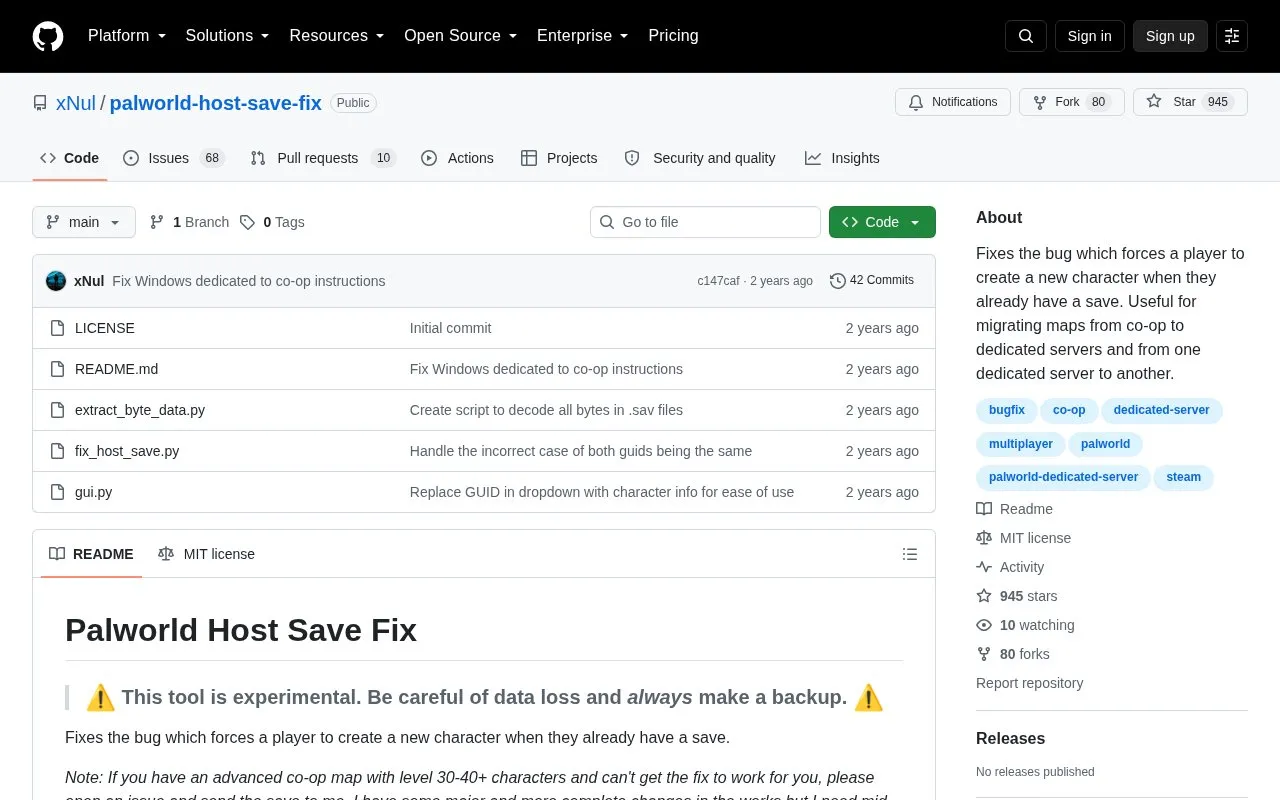Click the xNul owner link in breadcrumb
This screenshot has width=1280, height=800.
tap(76, 102)
